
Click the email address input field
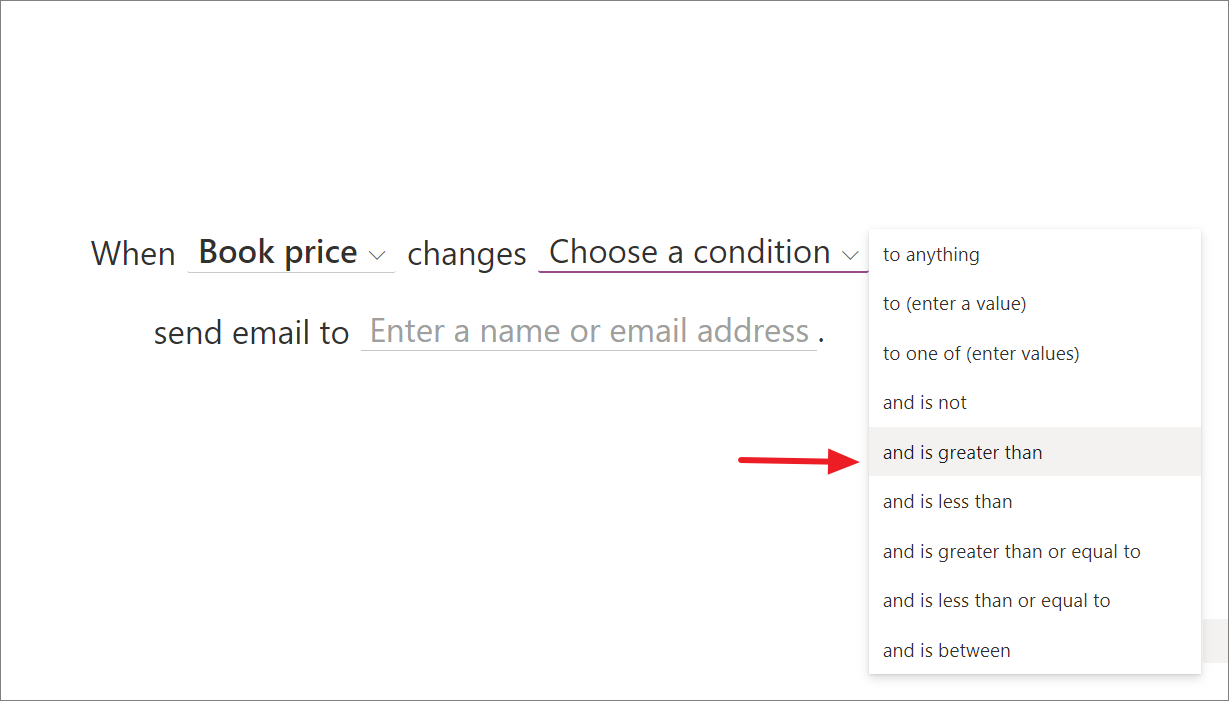(x=589, y=331)
